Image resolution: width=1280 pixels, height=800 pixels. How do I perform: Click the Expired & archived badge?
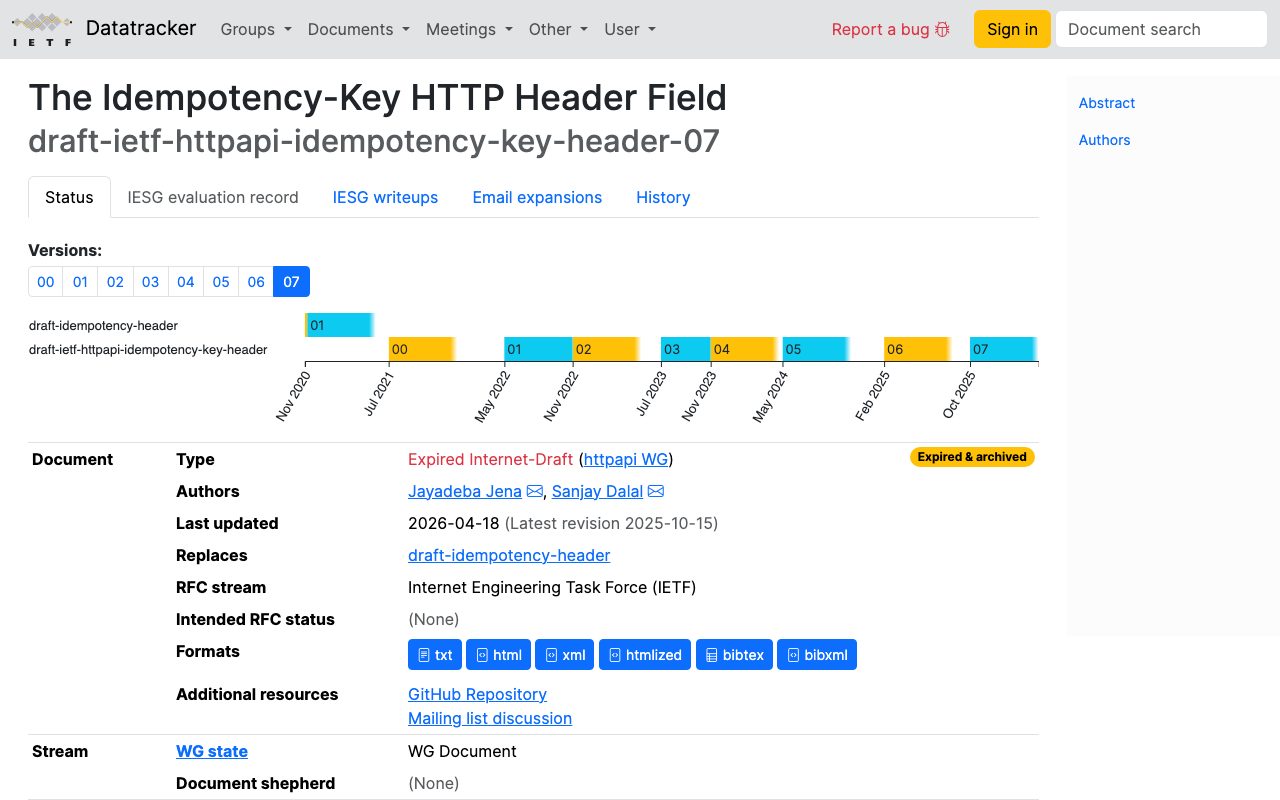coord(972,457)
